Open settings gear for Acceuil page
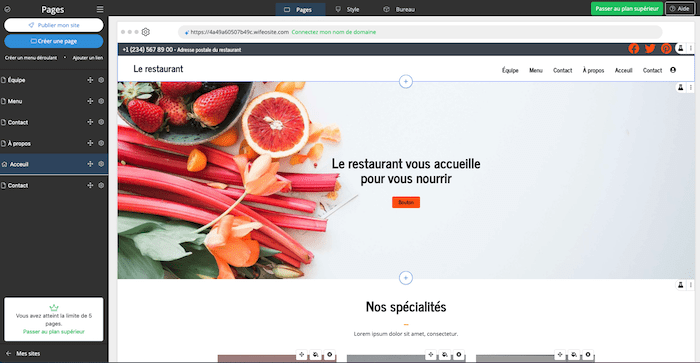Screen dimensions: 700x363 coord(101,164)
